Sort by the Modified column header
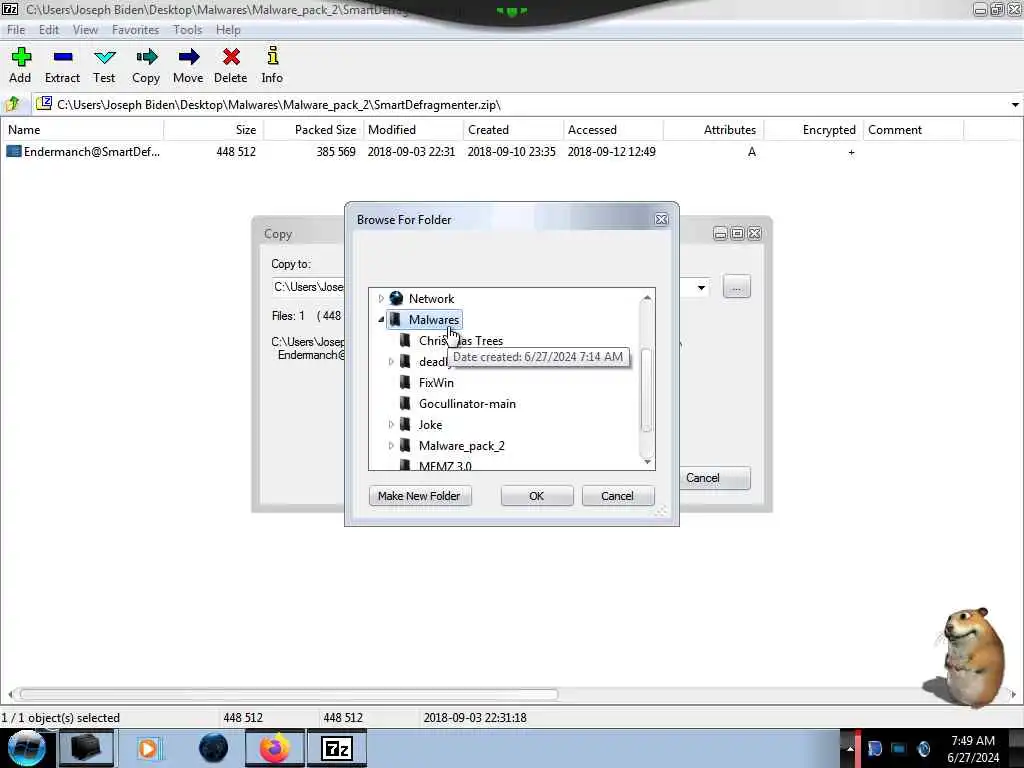Screen dimensions: 1024x768 pyautogui.click(x=413, y=129)
